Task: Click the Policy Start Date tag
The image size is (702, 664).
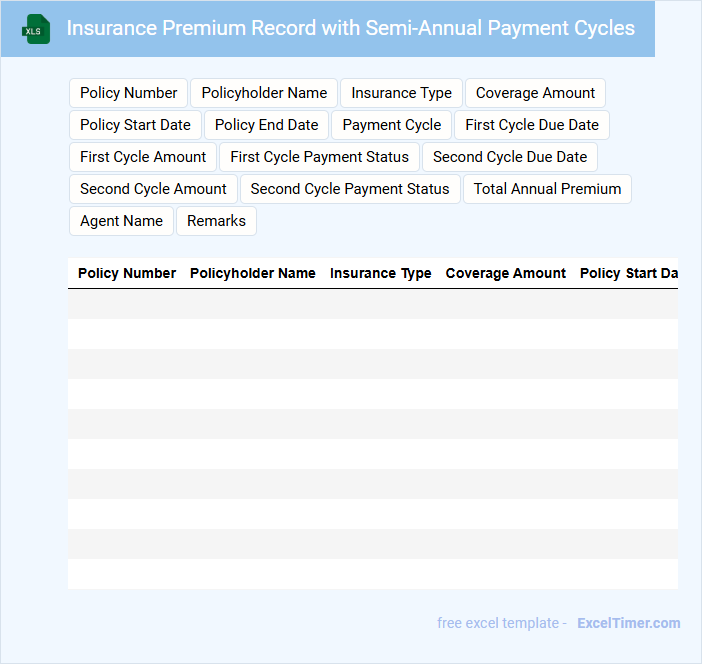Action: click(x=135, y=125)
